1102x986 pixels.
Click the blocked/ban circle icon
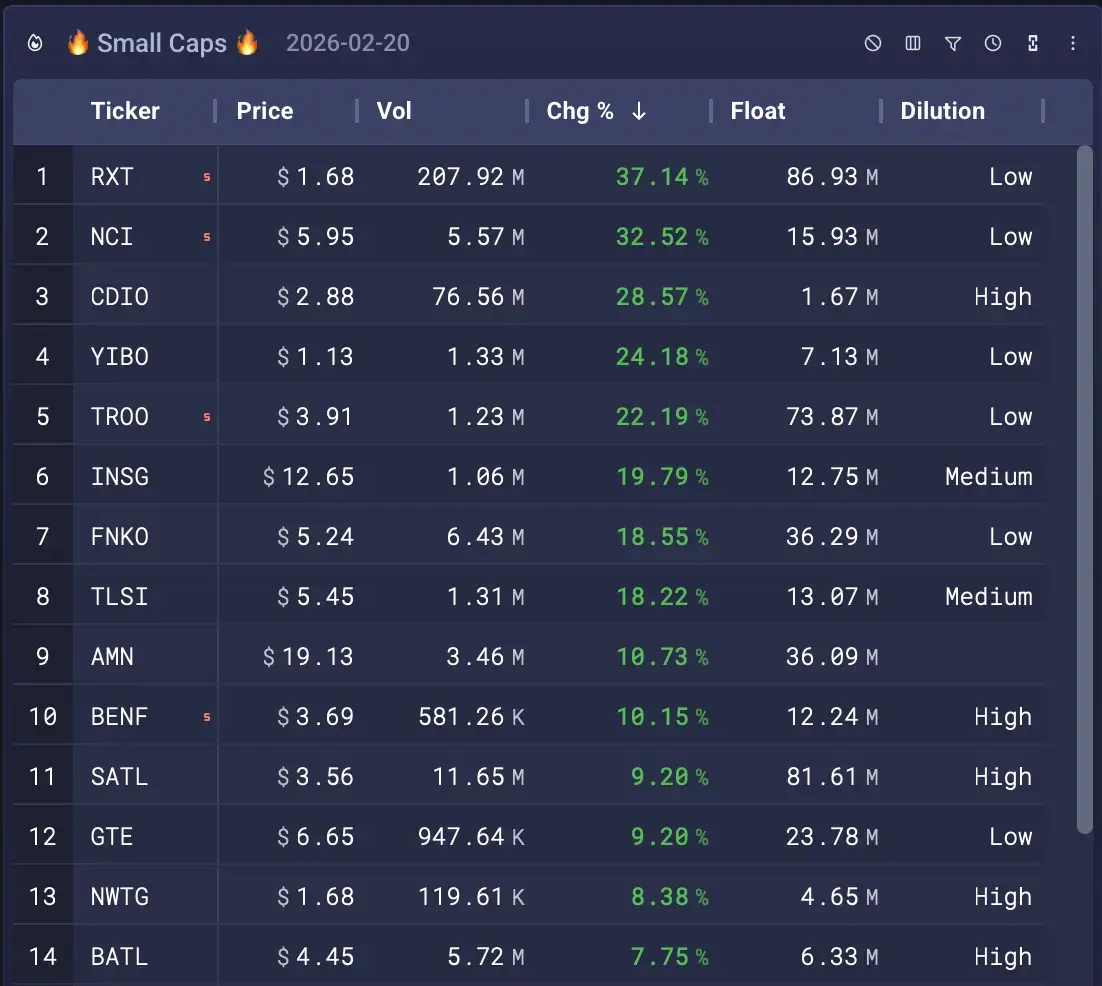(873, 44)
